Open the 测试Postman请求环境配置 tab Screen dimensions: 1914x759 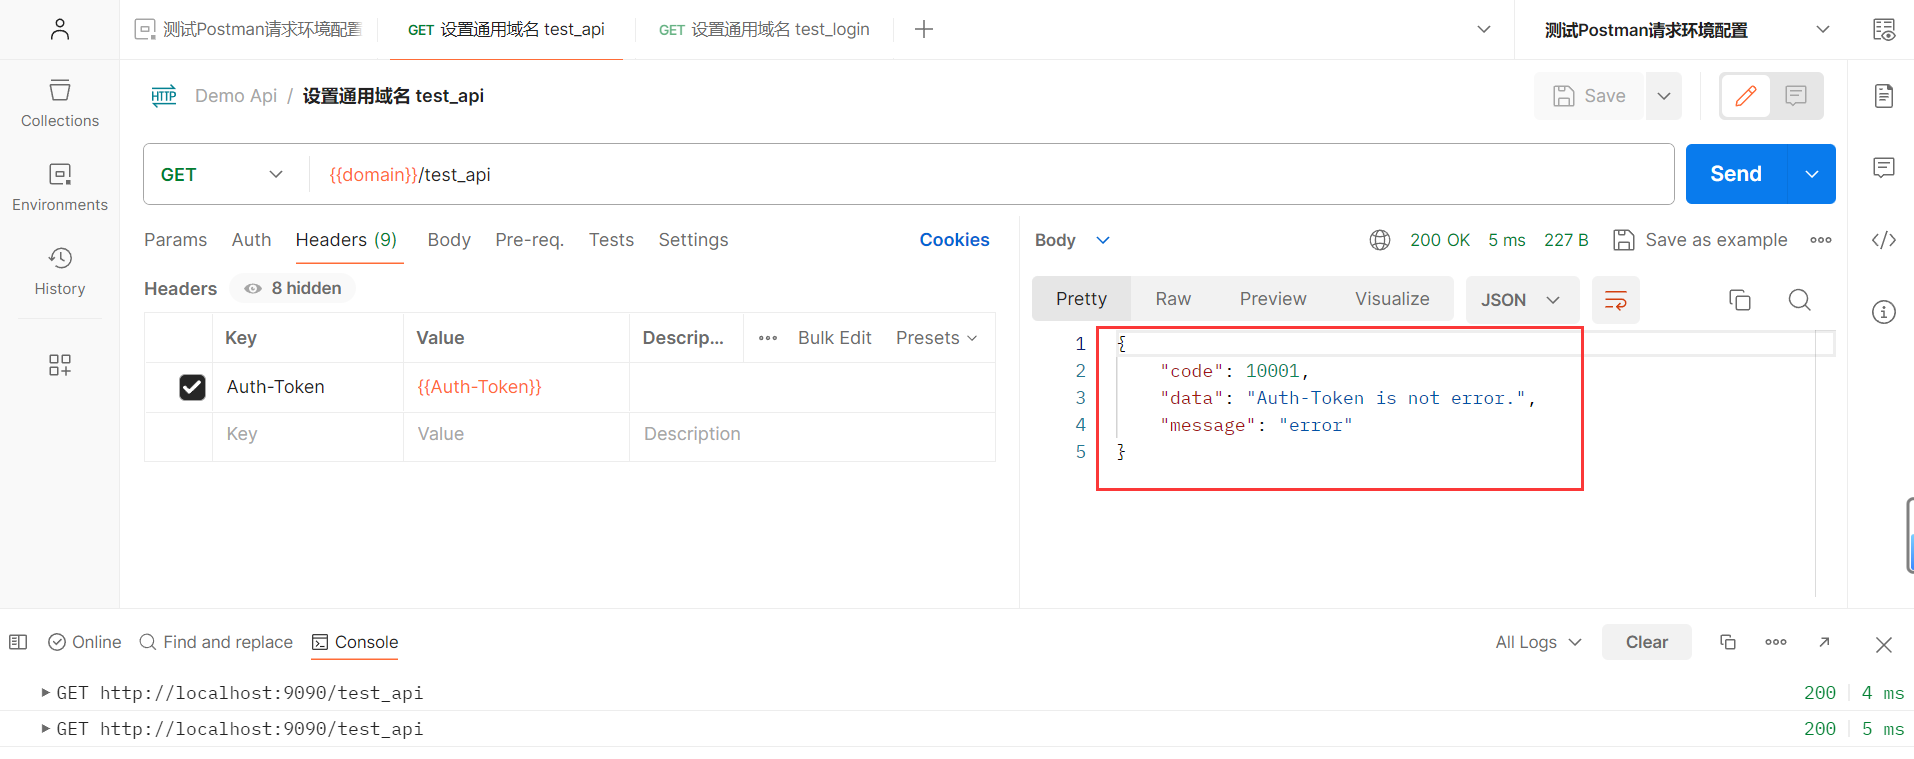pos(249,29)
